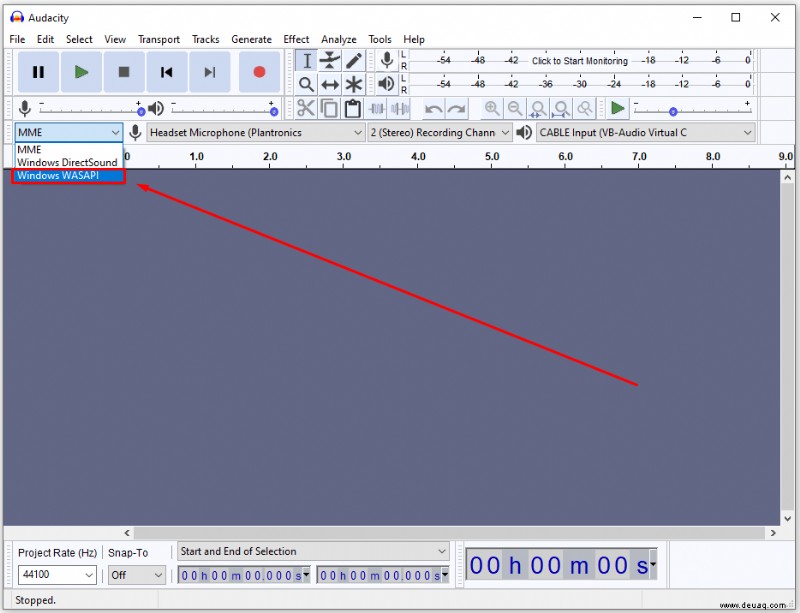This screenshot has width=800, height=613.
Task: Open the Headset Microphone recording device dropdown
Action: 256,133
